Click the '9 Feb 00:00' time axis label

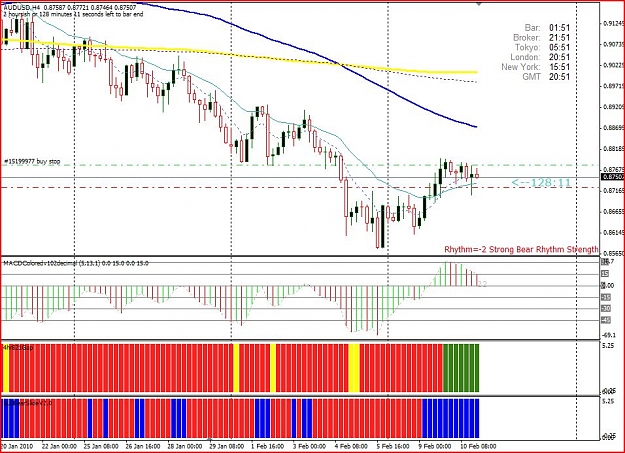(x=435, y=446)
